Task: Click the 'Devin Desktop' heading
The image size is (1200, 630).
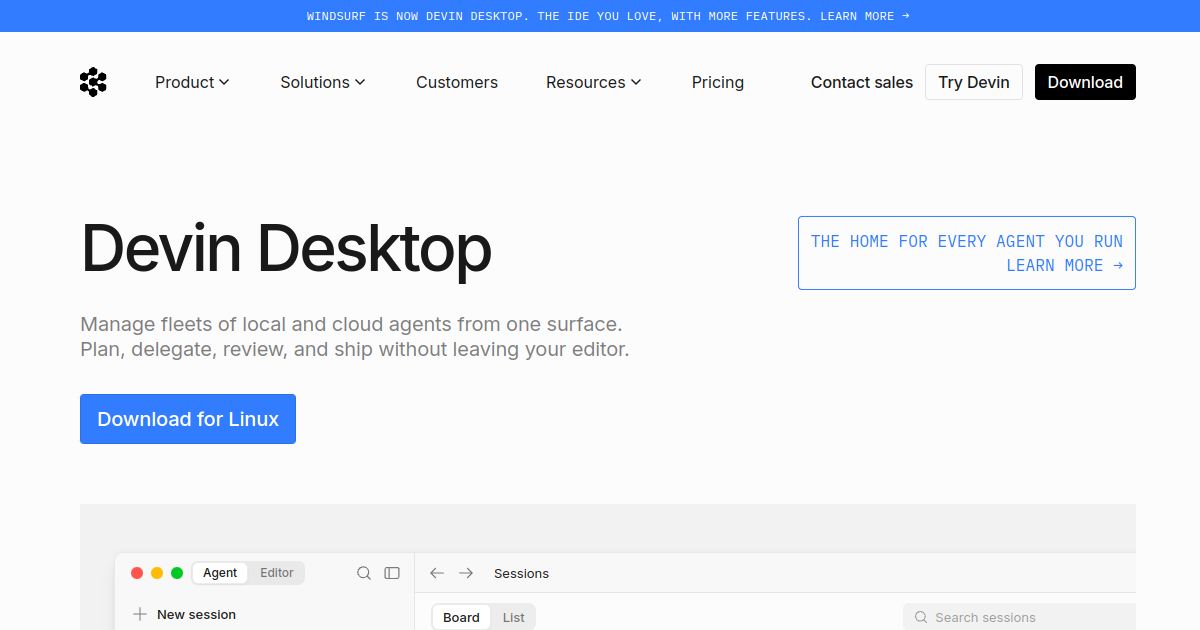Action: [286, 248]
